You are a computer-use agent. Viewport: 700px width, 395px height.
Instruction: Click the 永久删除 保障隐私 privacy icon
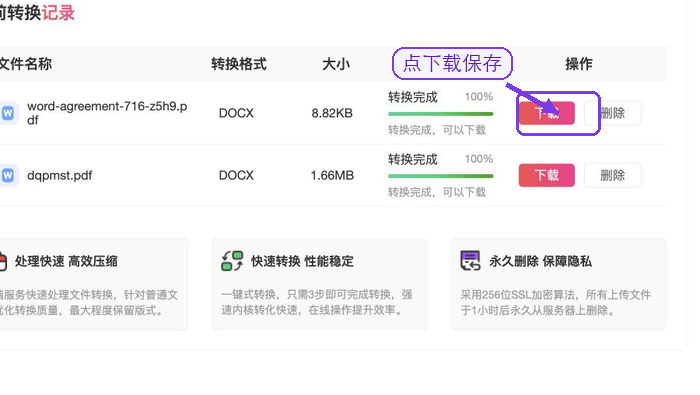coord(471,261)
